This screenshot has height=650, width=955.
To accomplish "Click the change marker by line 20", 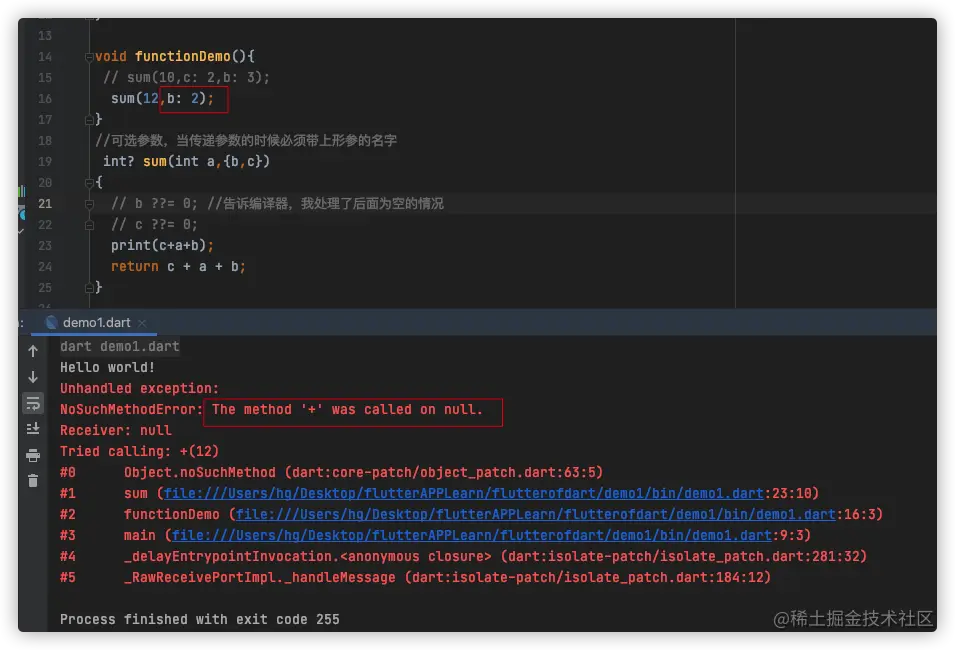I will point(21,191).
